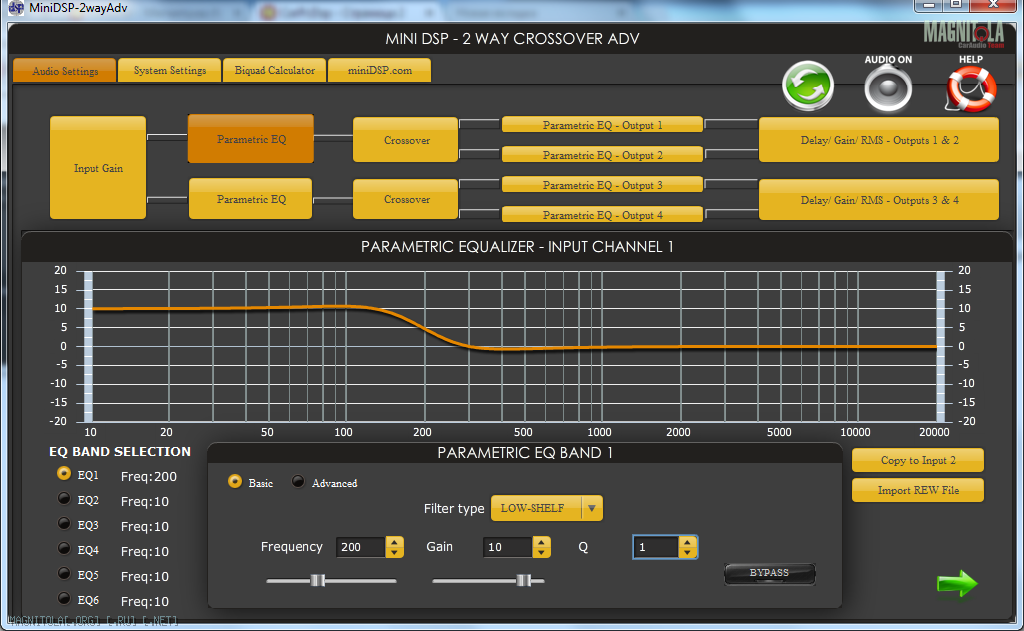Viewport: 1024px width, 631px height.
Task: Click the Copy to Input 2 button
Action: (x=918, y=461)
